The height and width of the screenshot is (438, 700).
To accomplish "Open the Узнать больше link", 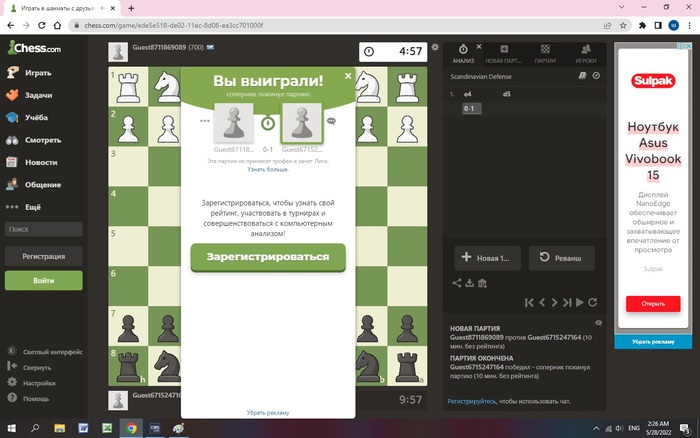I will tap(268, 169).
